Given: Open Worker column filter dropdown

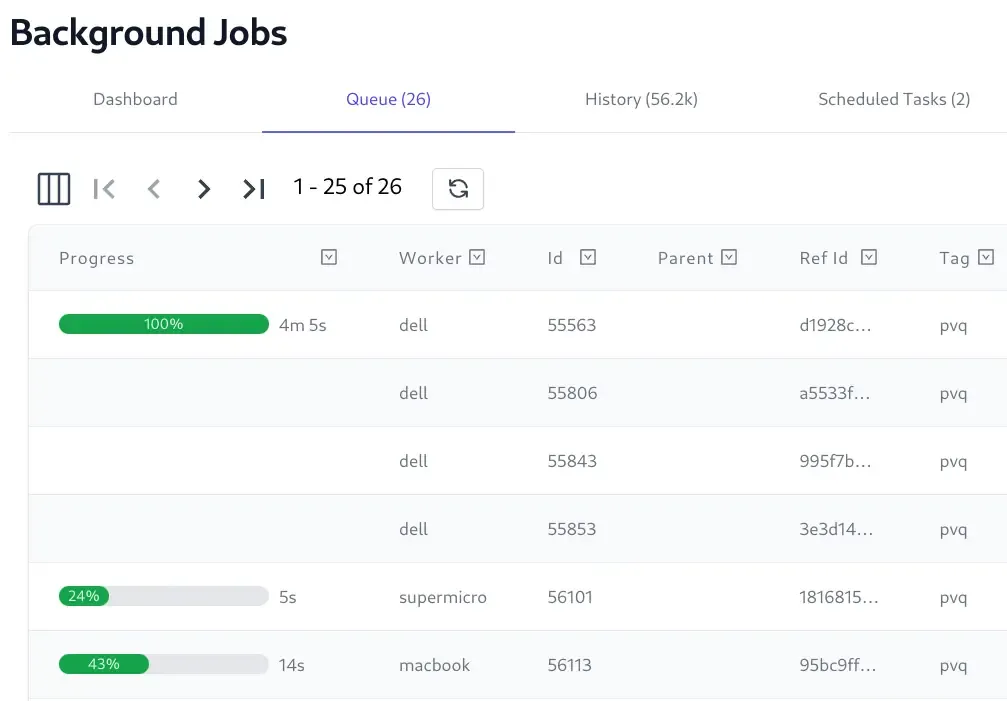Looking at the screenshot, I should (x=477, y=257).
